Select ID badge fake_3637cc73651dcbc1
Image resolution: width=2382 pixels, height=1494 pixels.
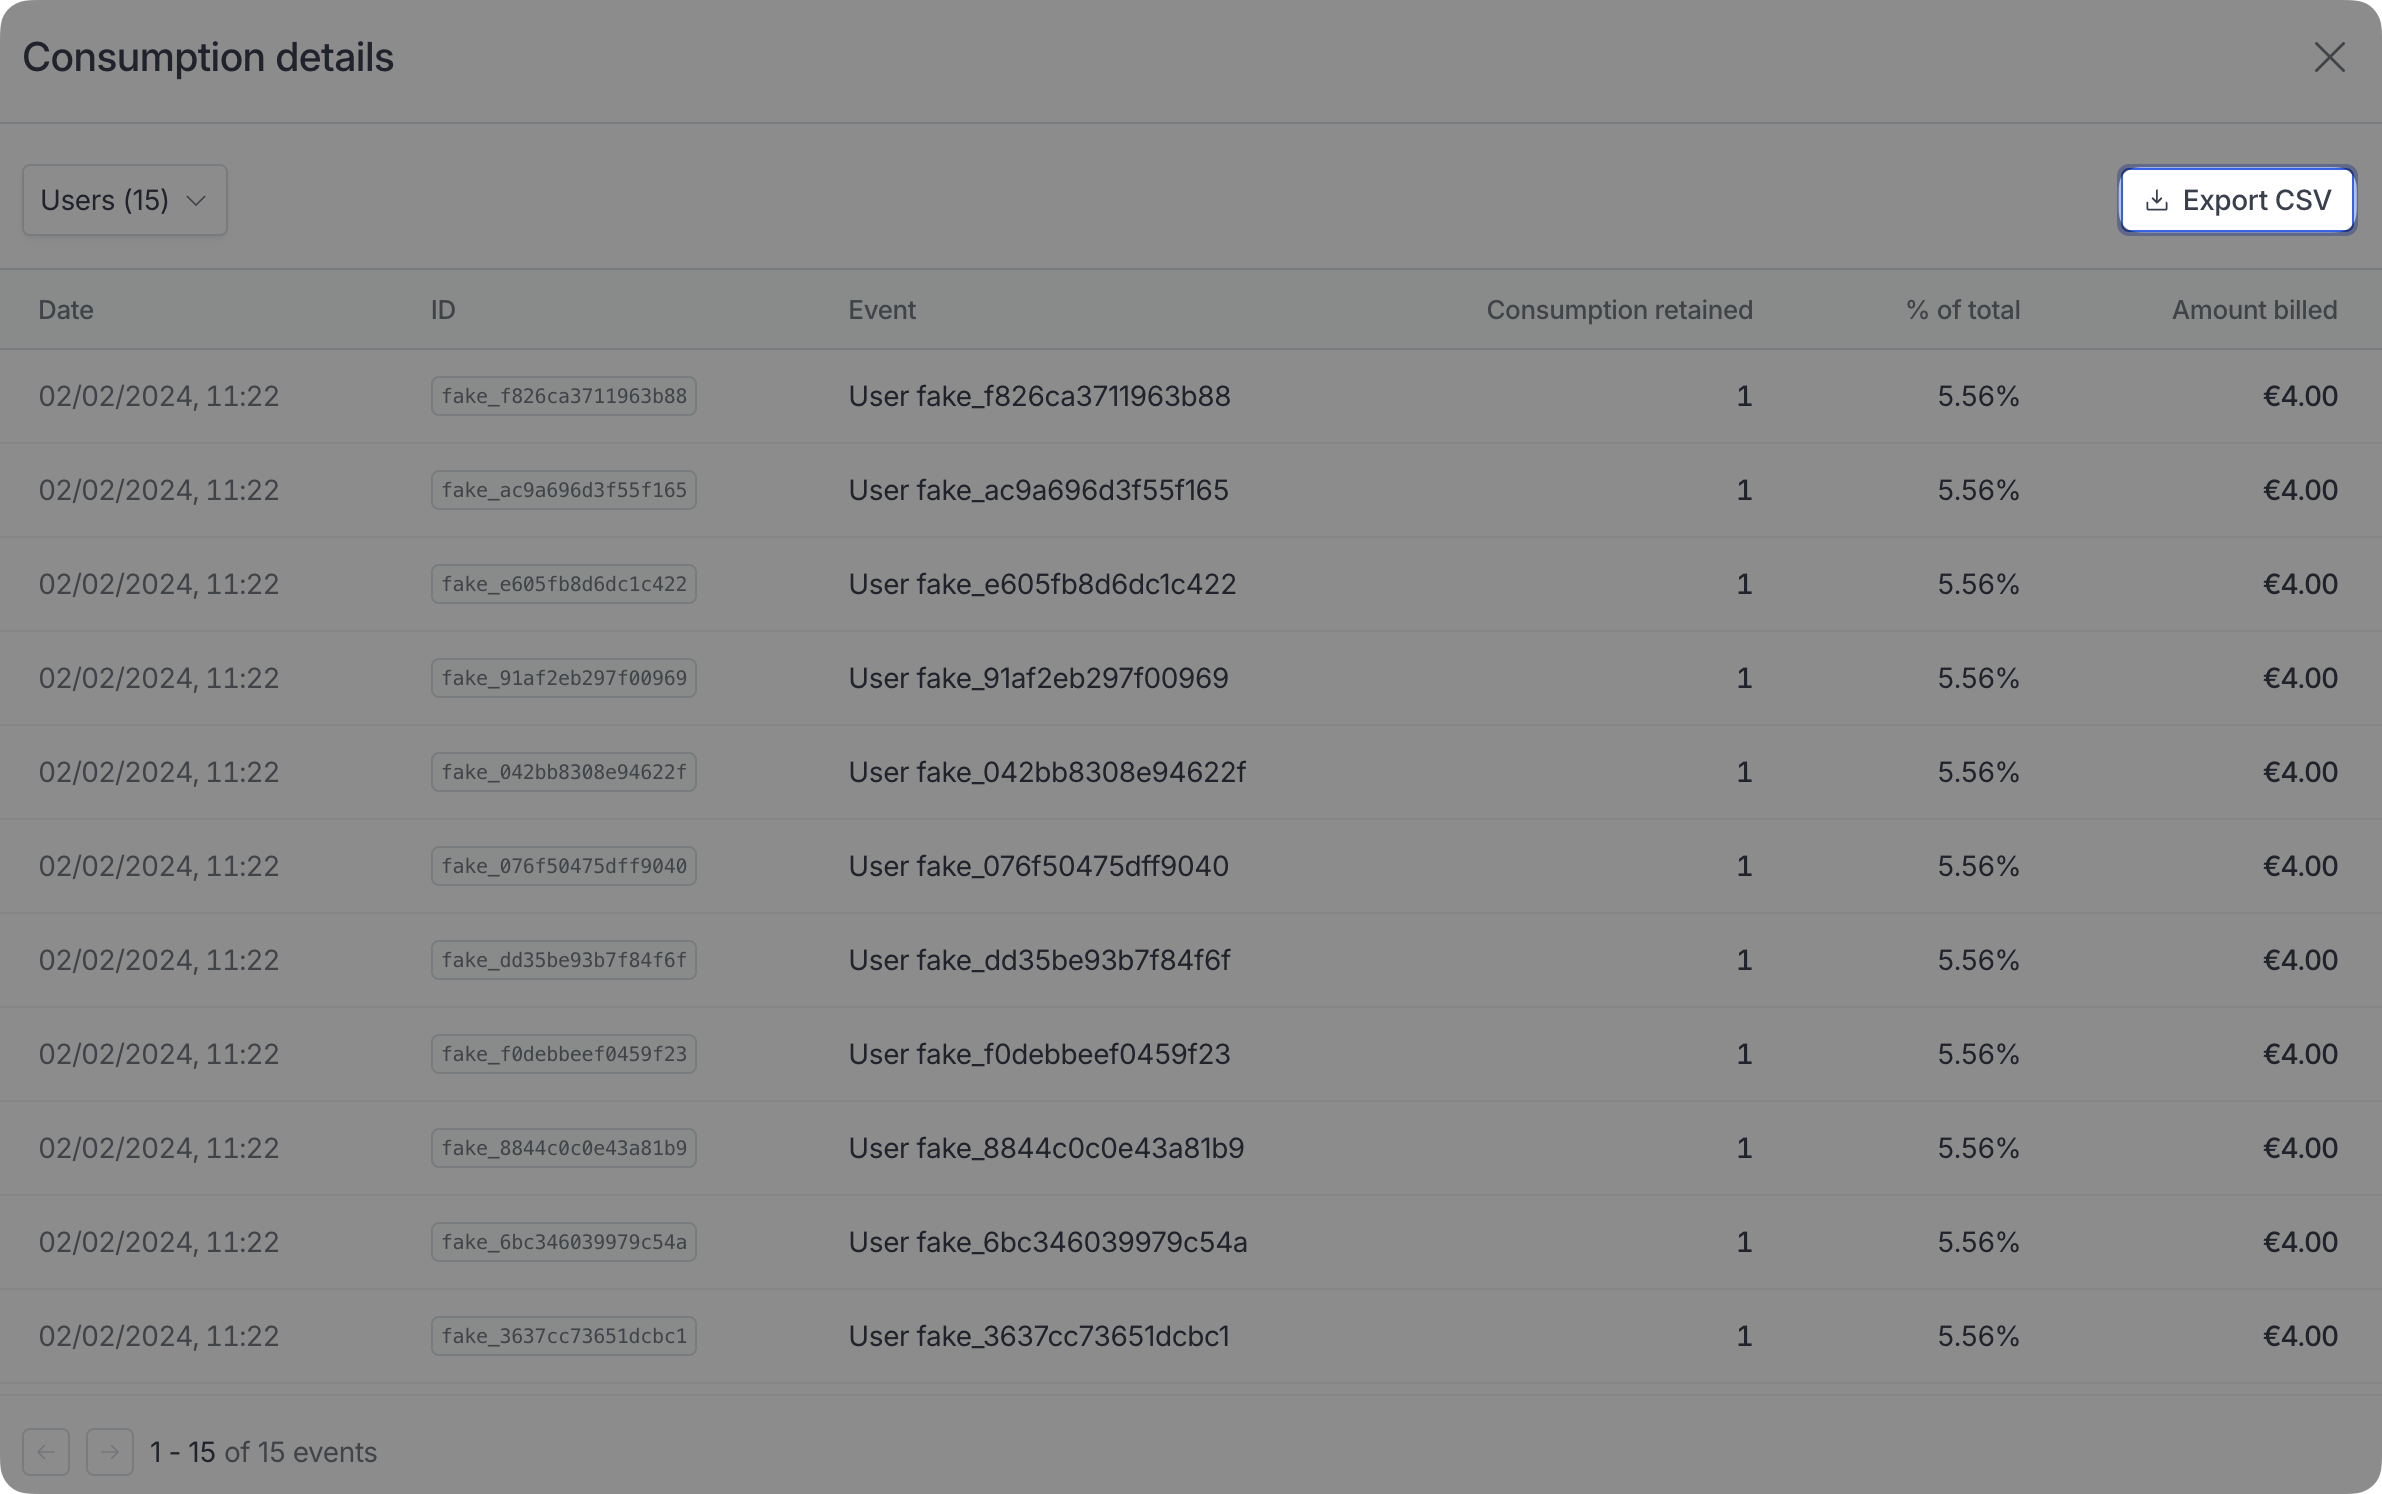point(564,1336)
